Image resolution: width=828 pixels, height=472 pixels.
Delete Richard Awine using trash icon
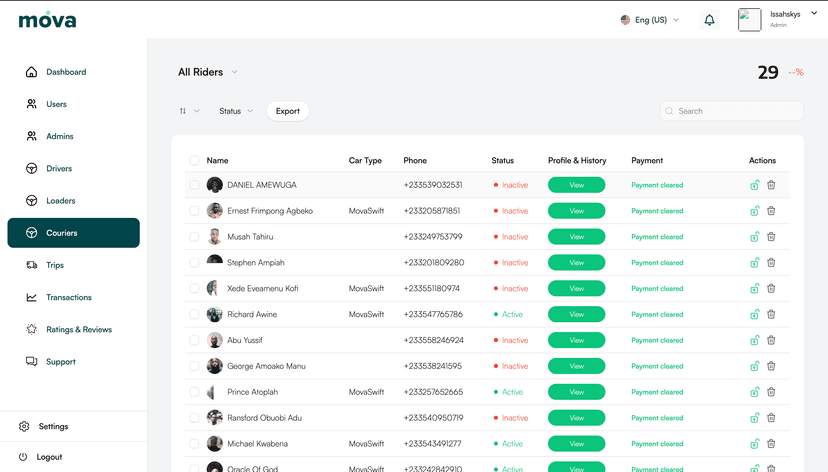(x=771, y=314)
